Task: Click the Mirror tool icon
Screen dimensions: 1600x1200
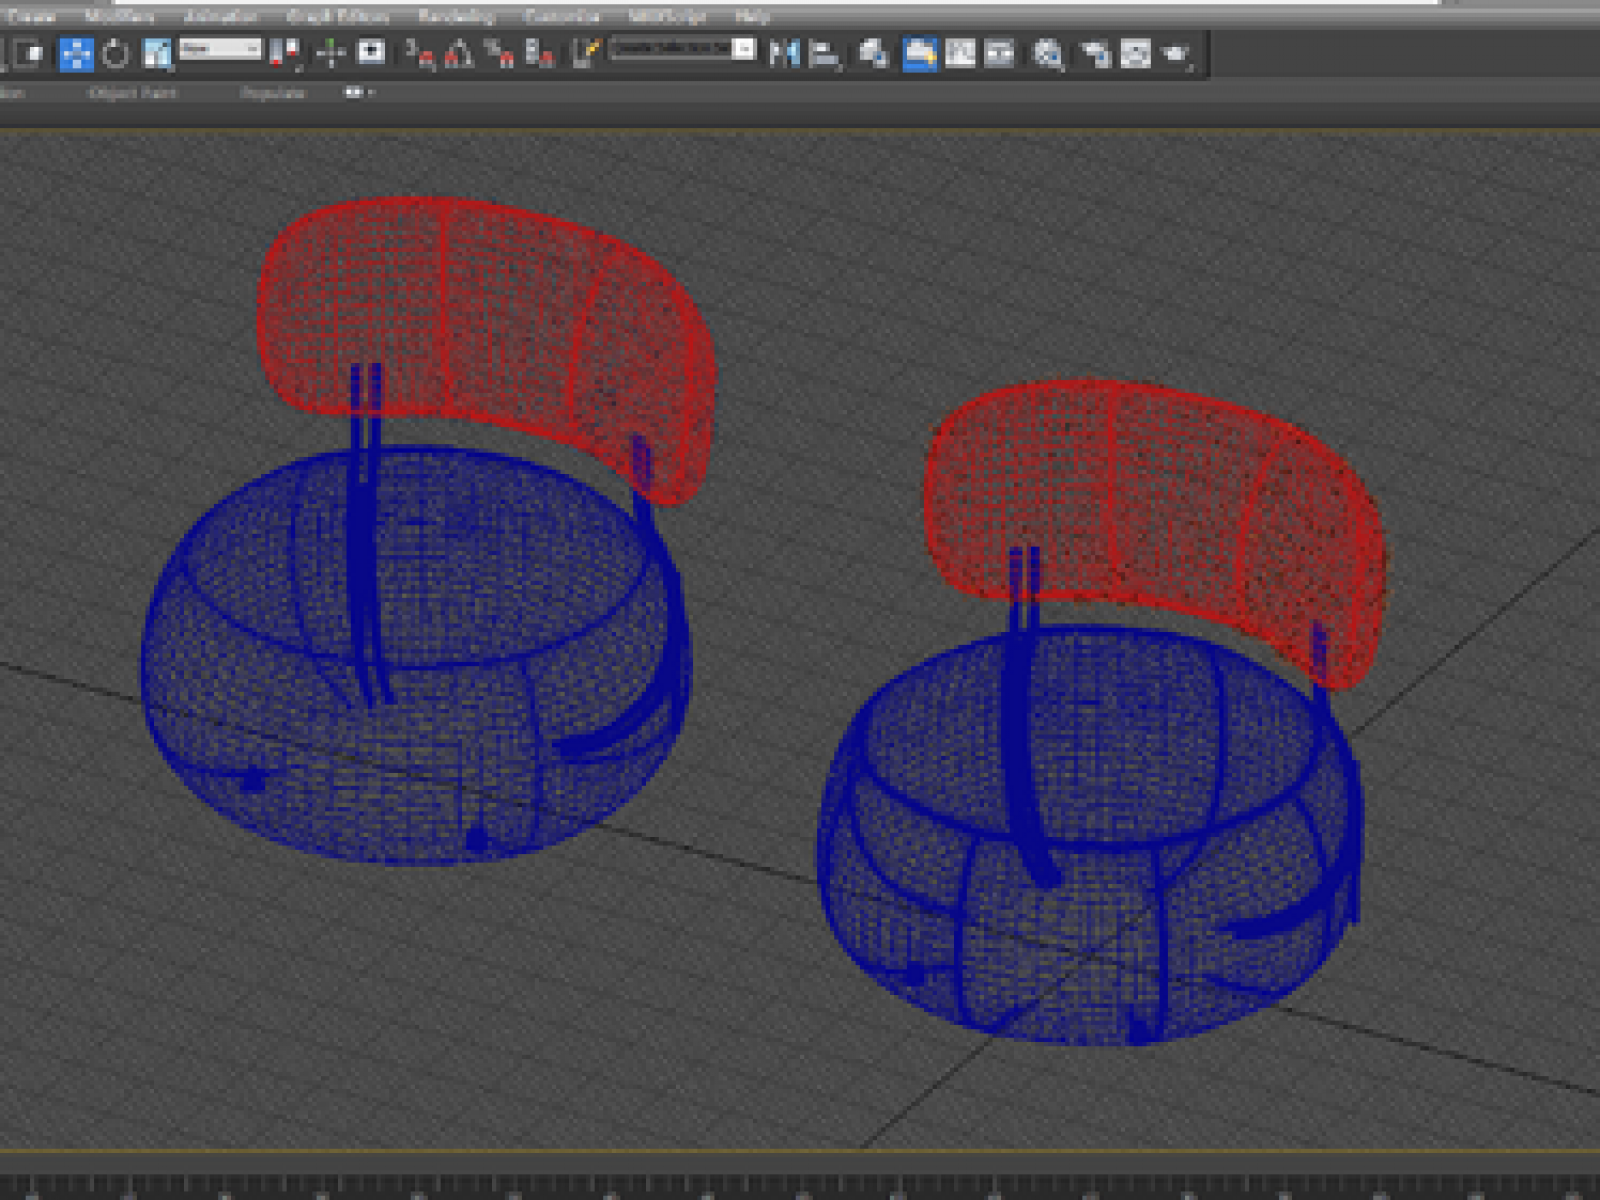Action: click(x=784, y=54)
